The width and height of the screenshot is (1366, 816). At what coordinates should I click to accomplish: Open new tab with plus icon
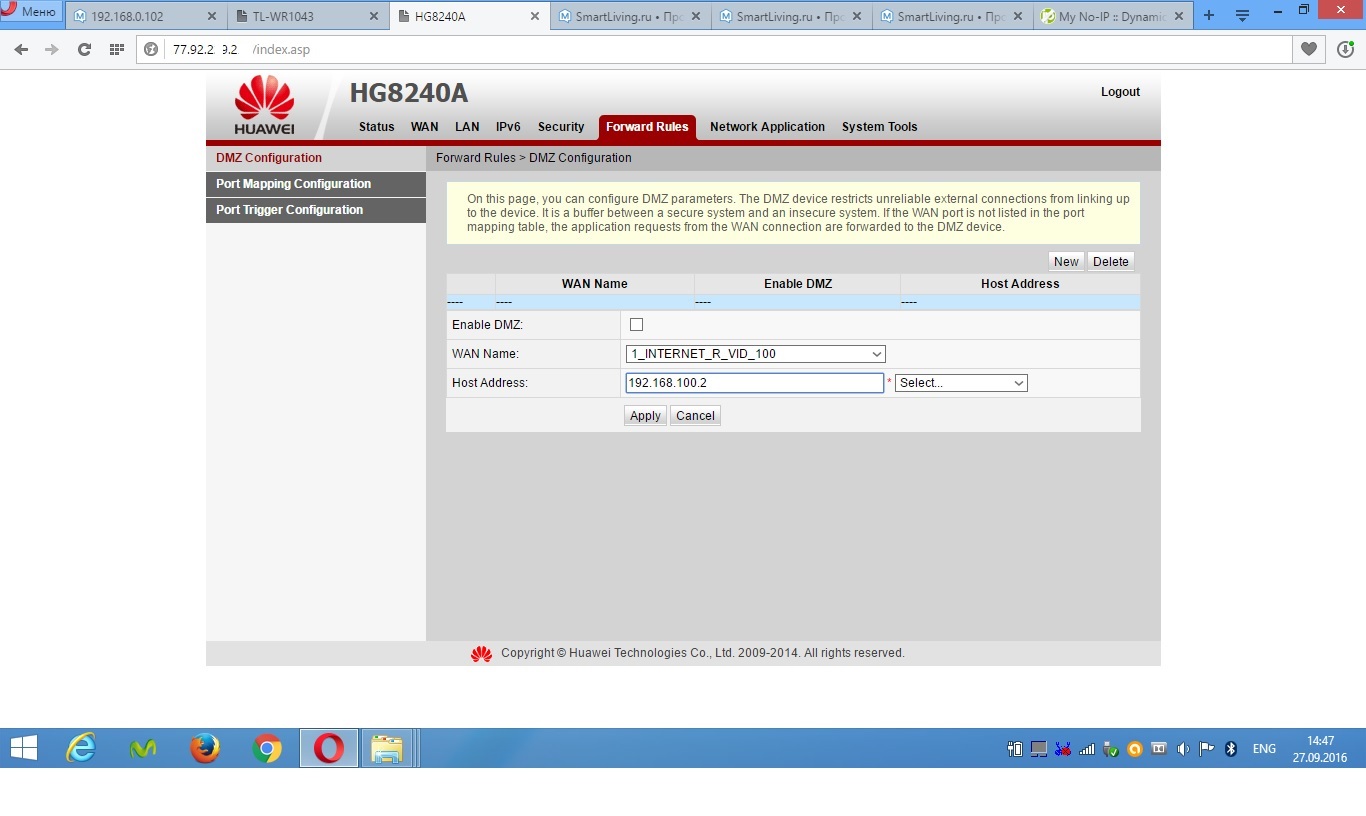(1209, 16)
